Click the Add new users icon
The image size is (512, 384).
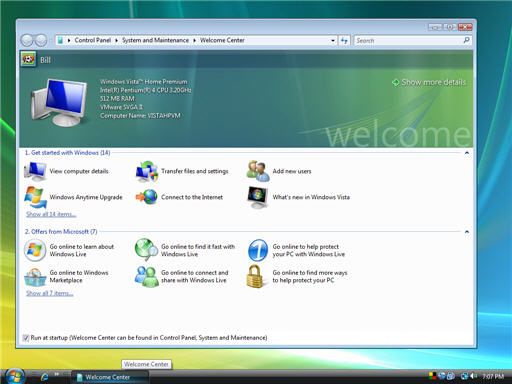[x=258, y=171]
